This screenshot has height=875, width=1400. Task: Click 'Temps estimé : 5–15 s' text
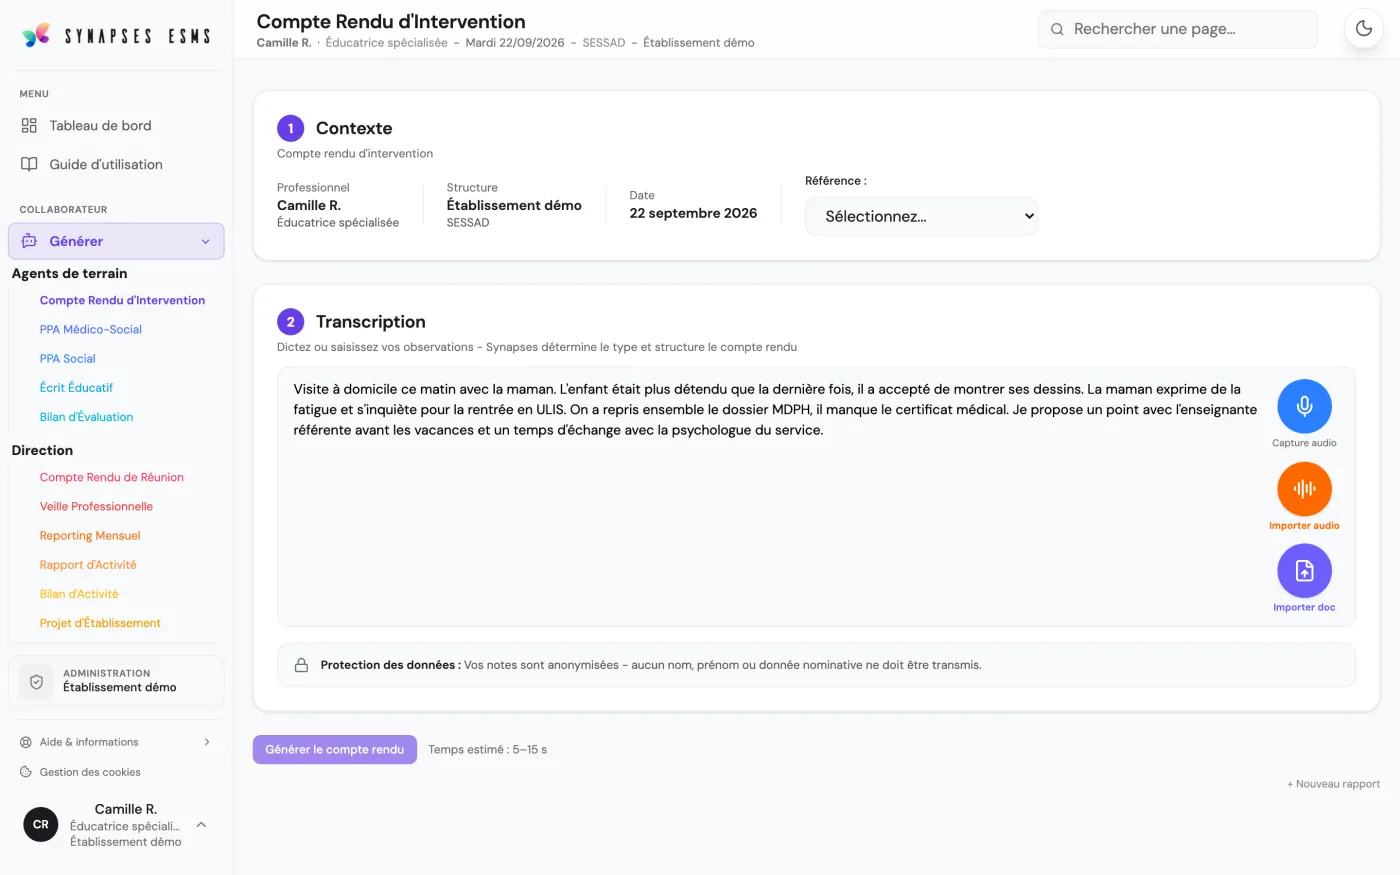[x=487, y=749]
